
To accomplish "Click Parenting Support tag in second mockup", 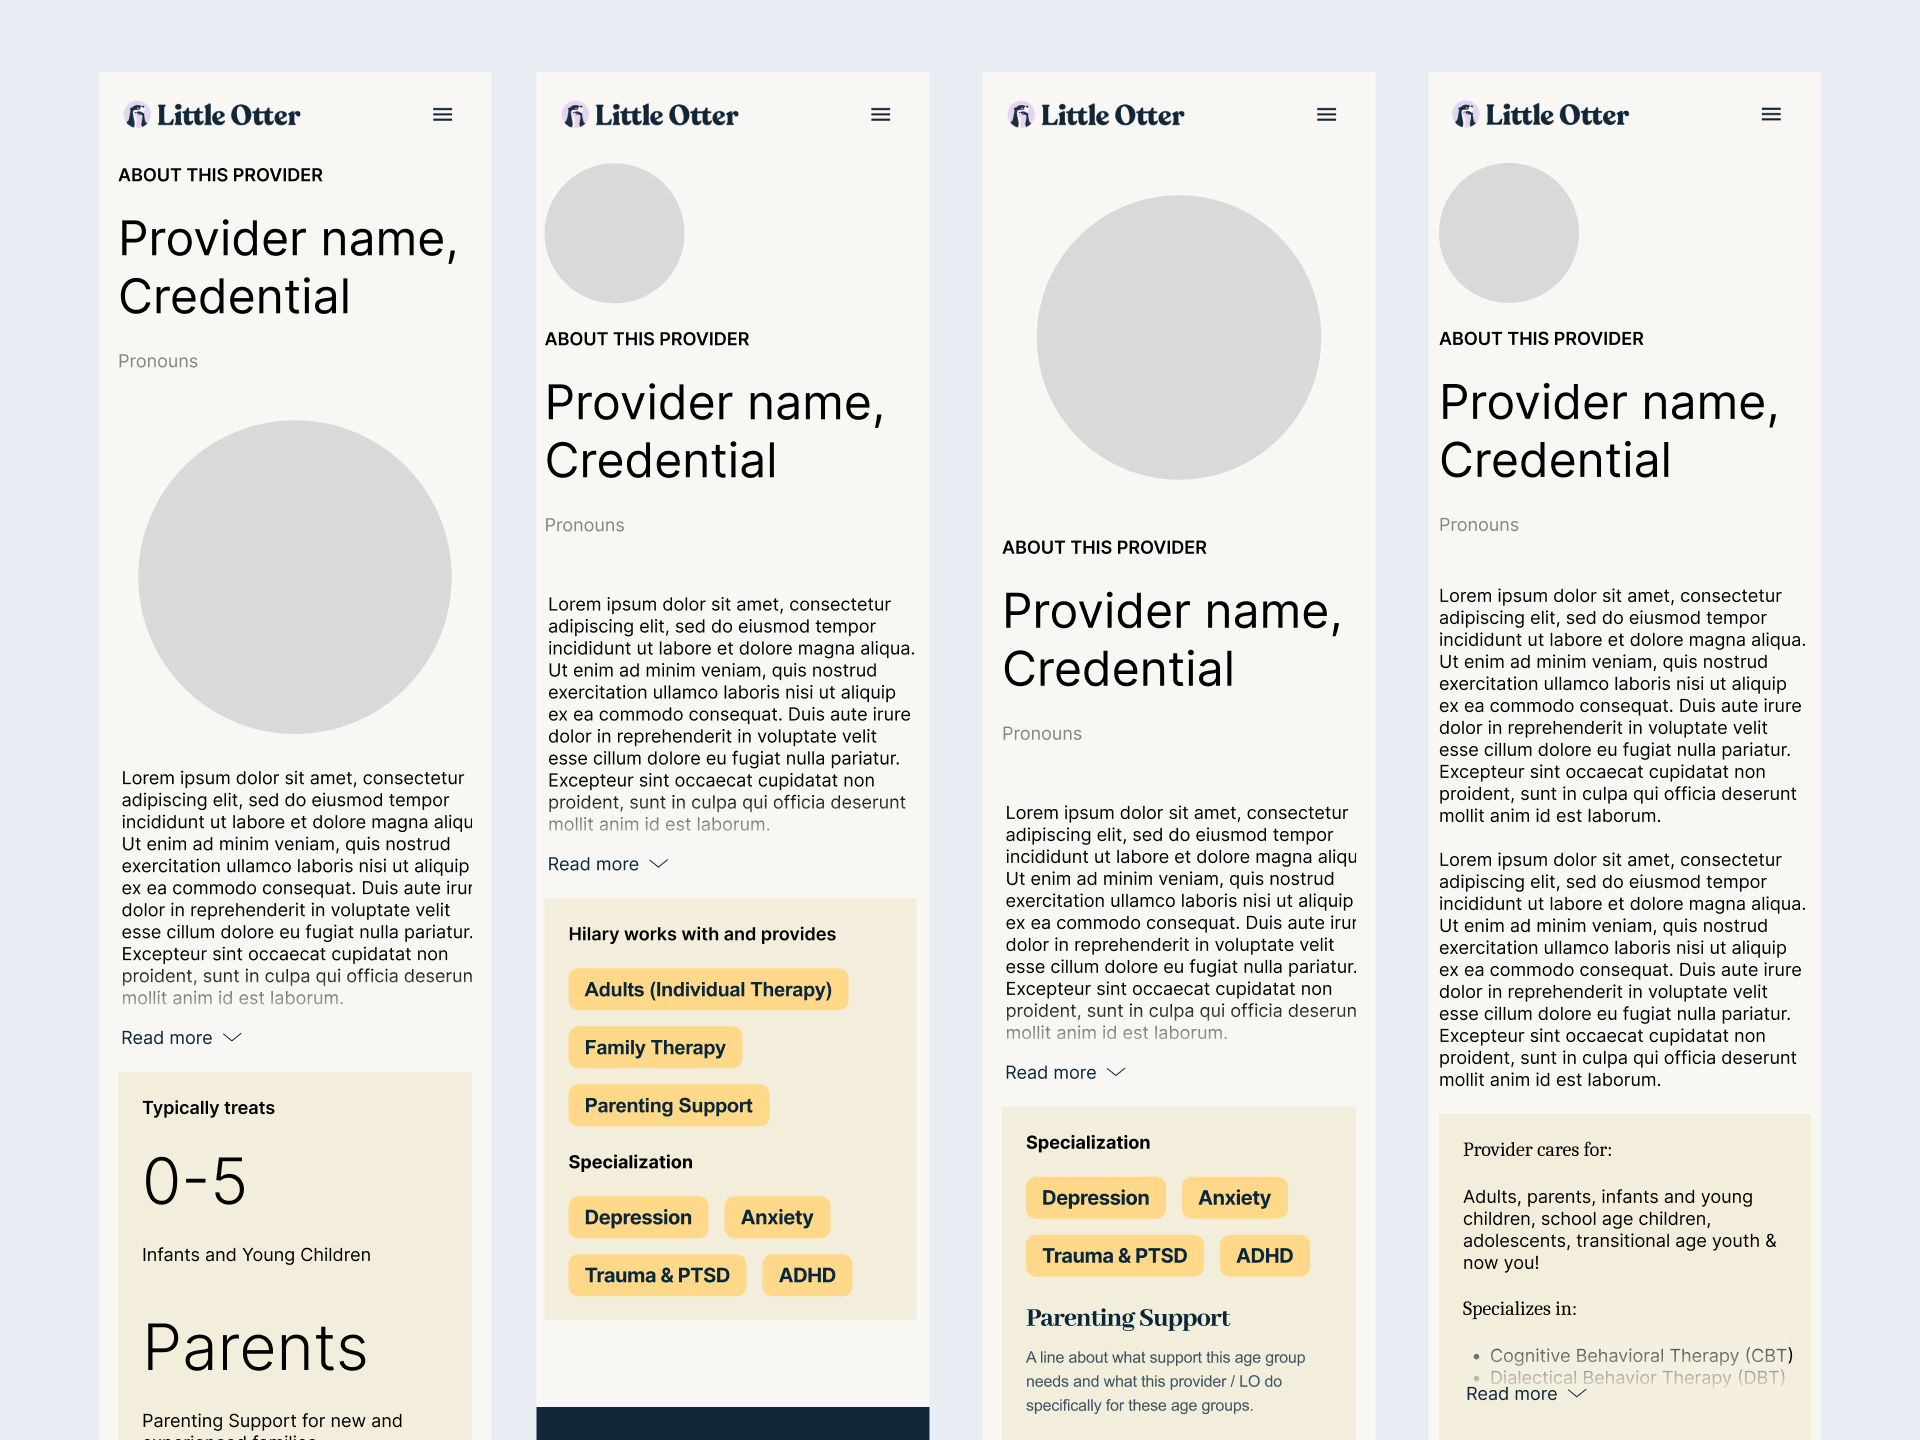I will click(668, 1106).
